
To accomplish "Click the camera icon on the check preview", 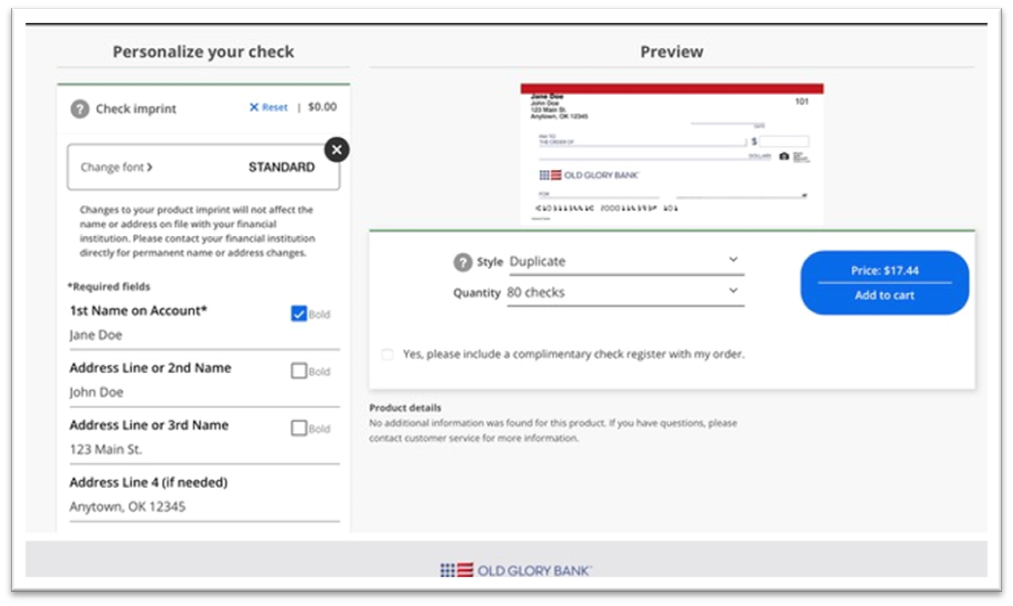I will [783, 156].
